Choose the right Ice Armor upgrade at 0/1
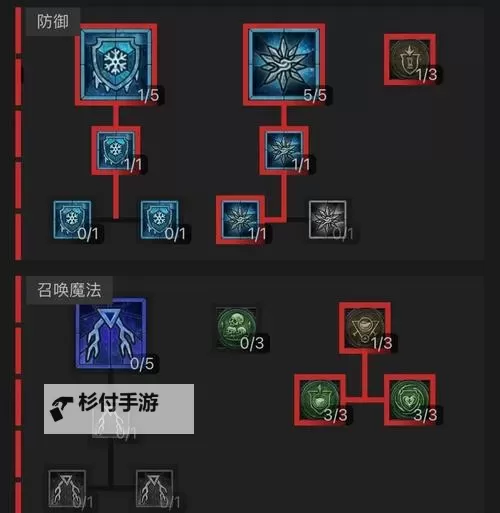 point(159,220)
